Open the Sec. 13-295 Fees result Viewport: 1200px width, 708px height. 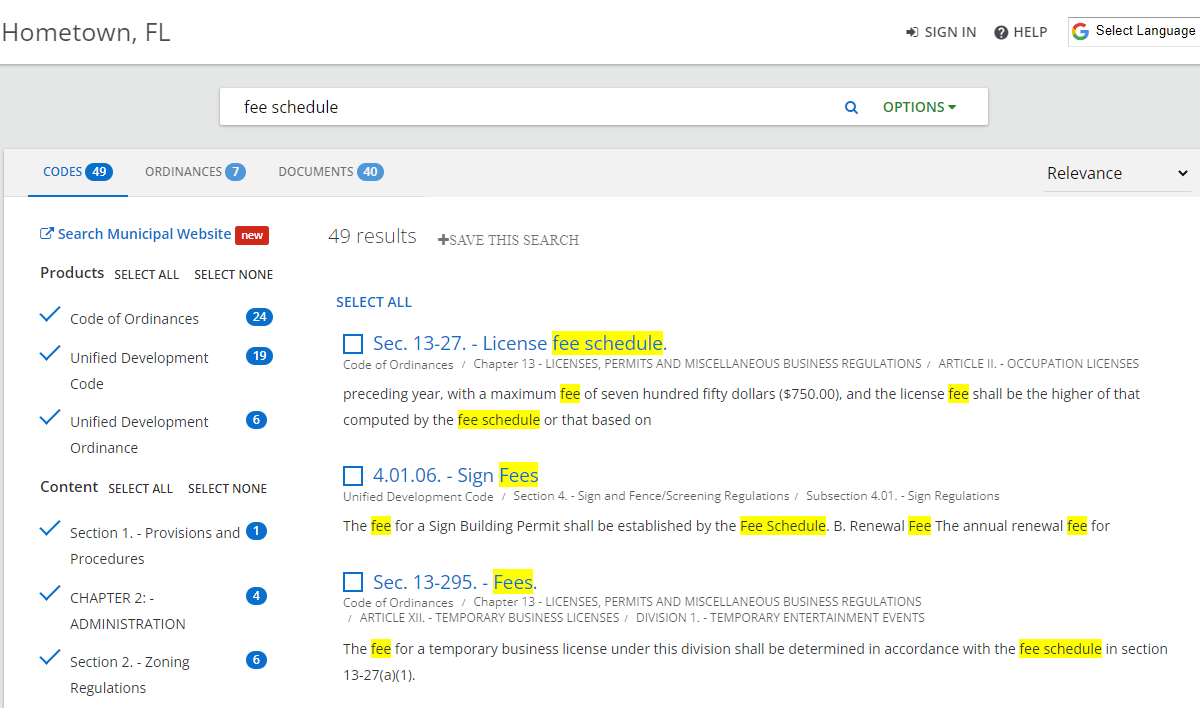[x=455, y=581]
